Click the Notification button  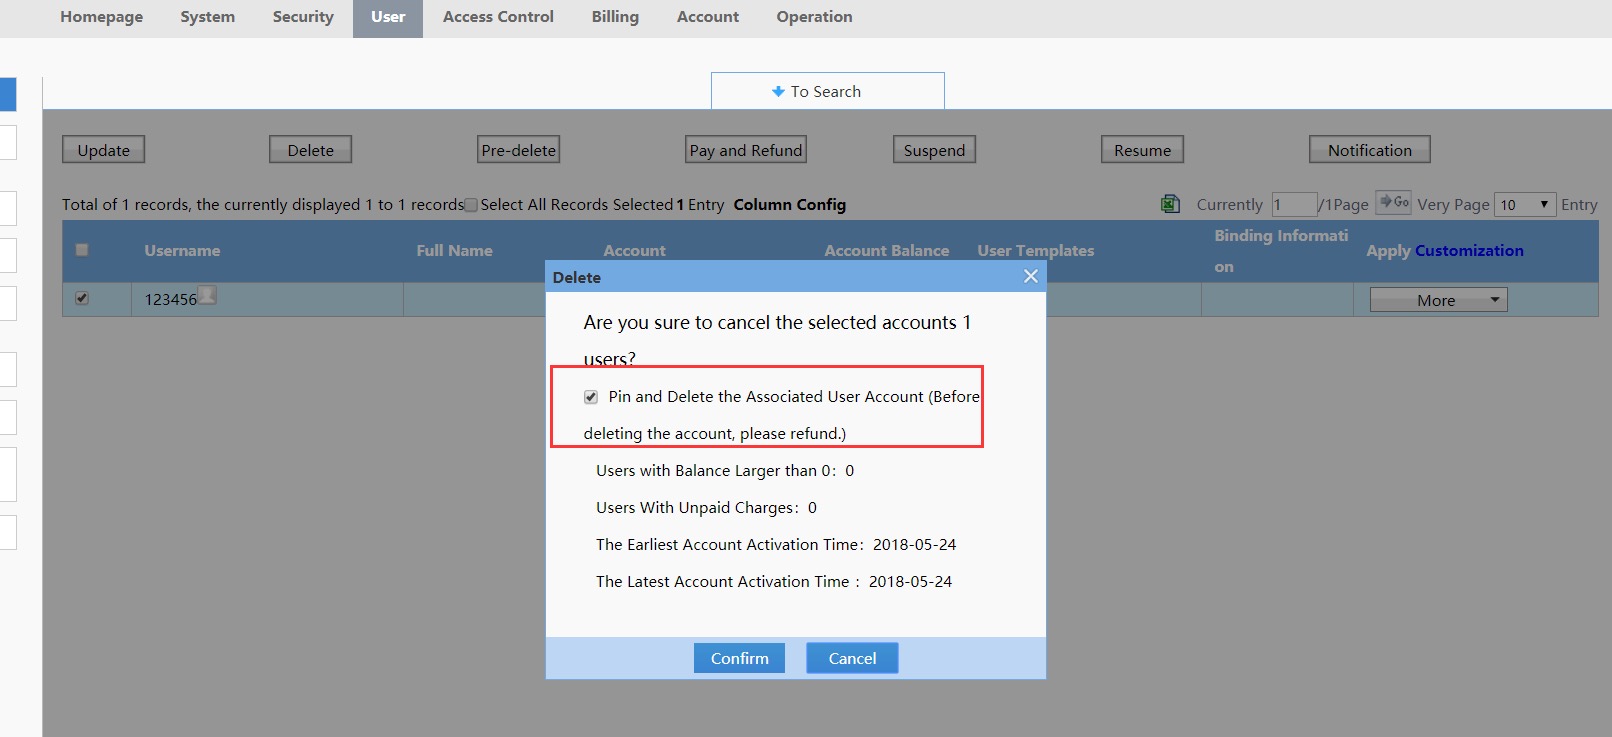coord(1370,150)
